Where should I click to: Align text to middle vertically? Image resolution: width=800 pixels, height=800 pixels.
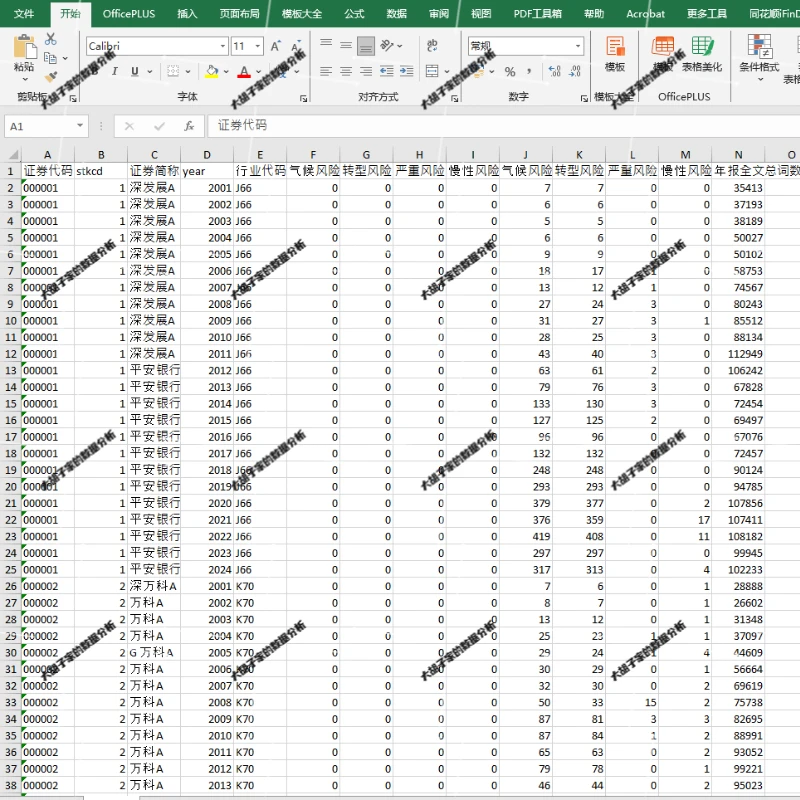click(346, 45)
